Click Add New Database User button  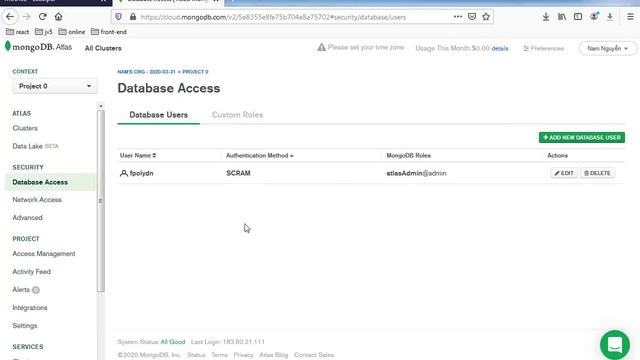click(x=582, y=138)
